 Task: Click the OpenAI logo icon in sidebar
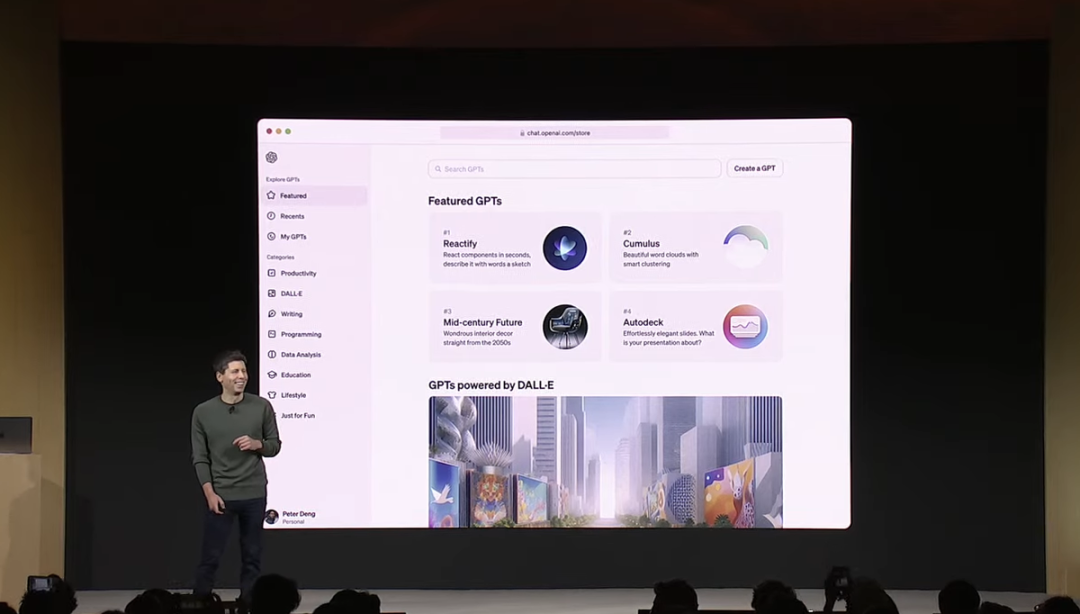[271, 157]
